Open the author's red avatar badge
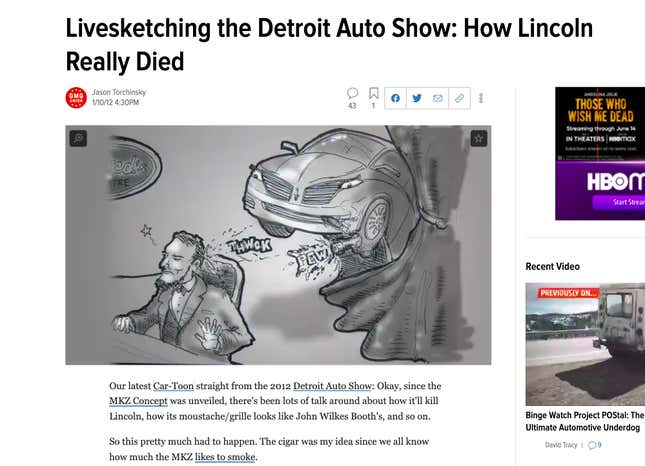645x466 pixels. pyautogui.click(x=76, y=97)
